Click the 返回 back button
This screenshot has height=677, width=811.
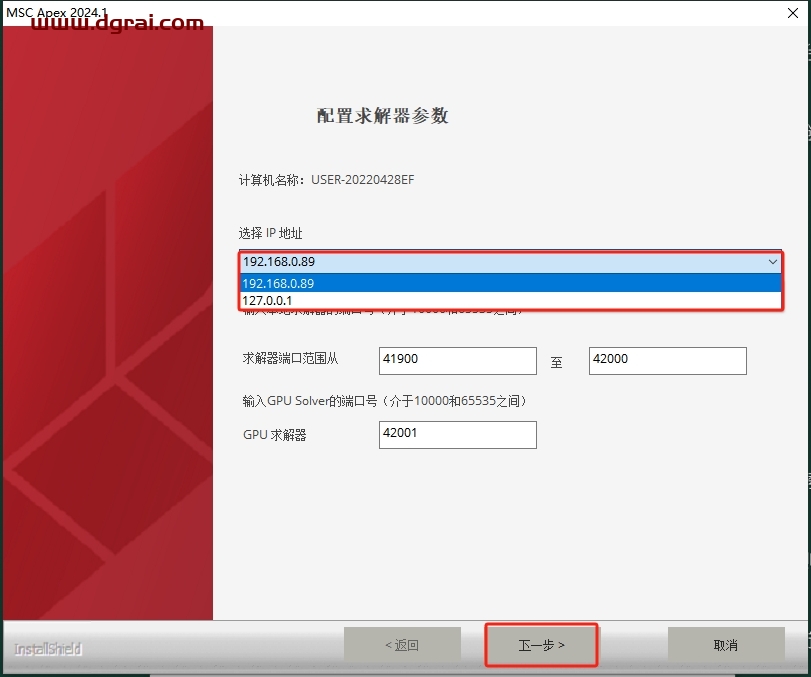click(x=402, y=645)
